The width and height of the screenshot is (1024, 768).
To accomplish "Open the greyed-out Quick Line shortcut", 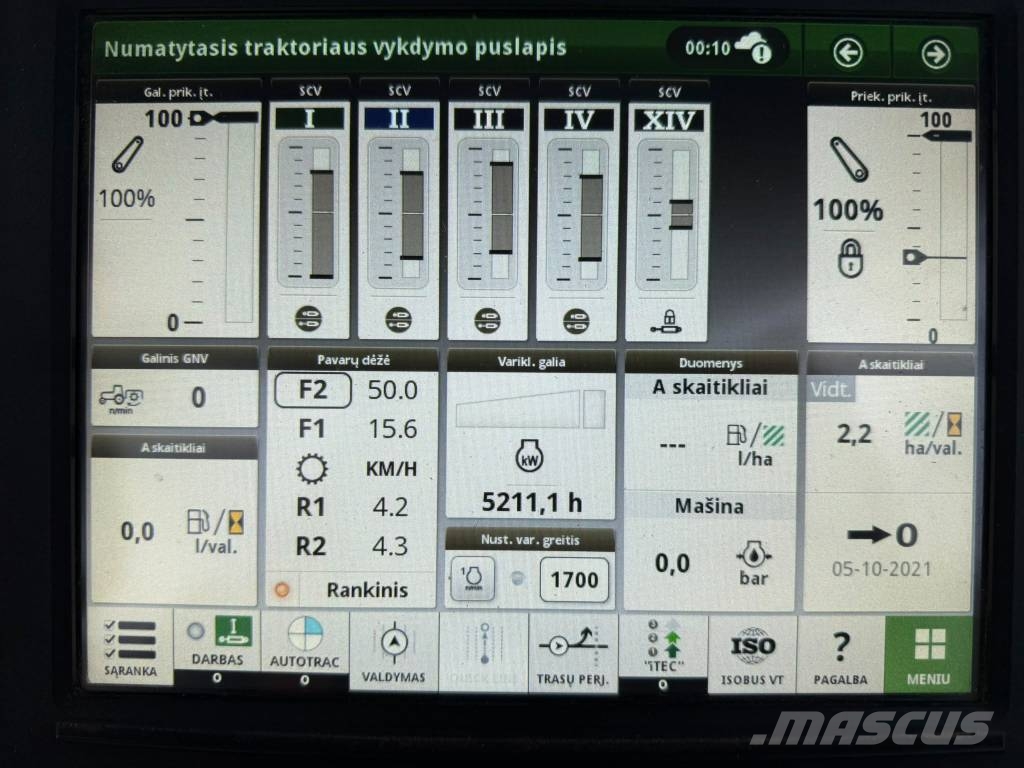I will 483,652.
